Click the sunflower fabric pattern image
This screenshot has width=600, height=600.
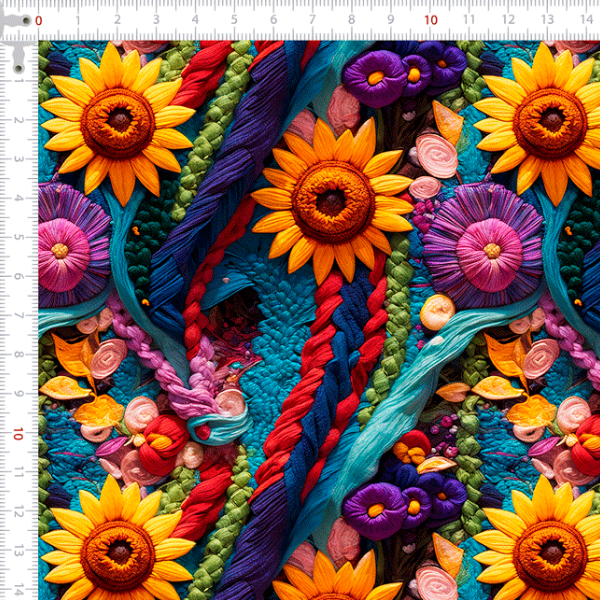pos(319,320)
